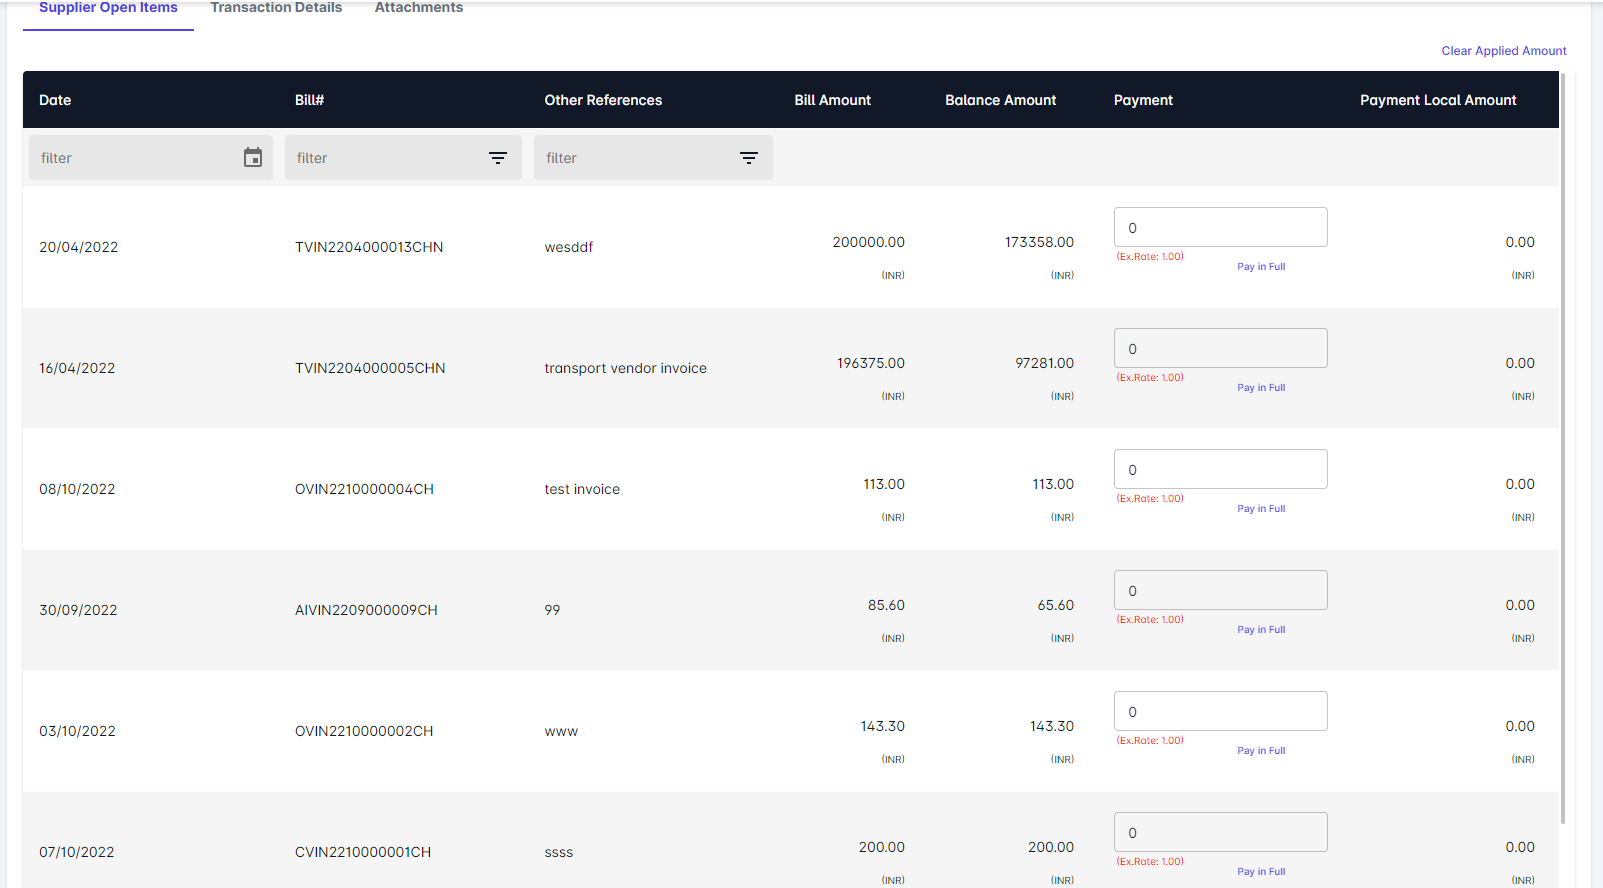Select bill number OVIN2210000004CH
The height and width of the screenshot is (888, 1603).
[x=364, y=489]
